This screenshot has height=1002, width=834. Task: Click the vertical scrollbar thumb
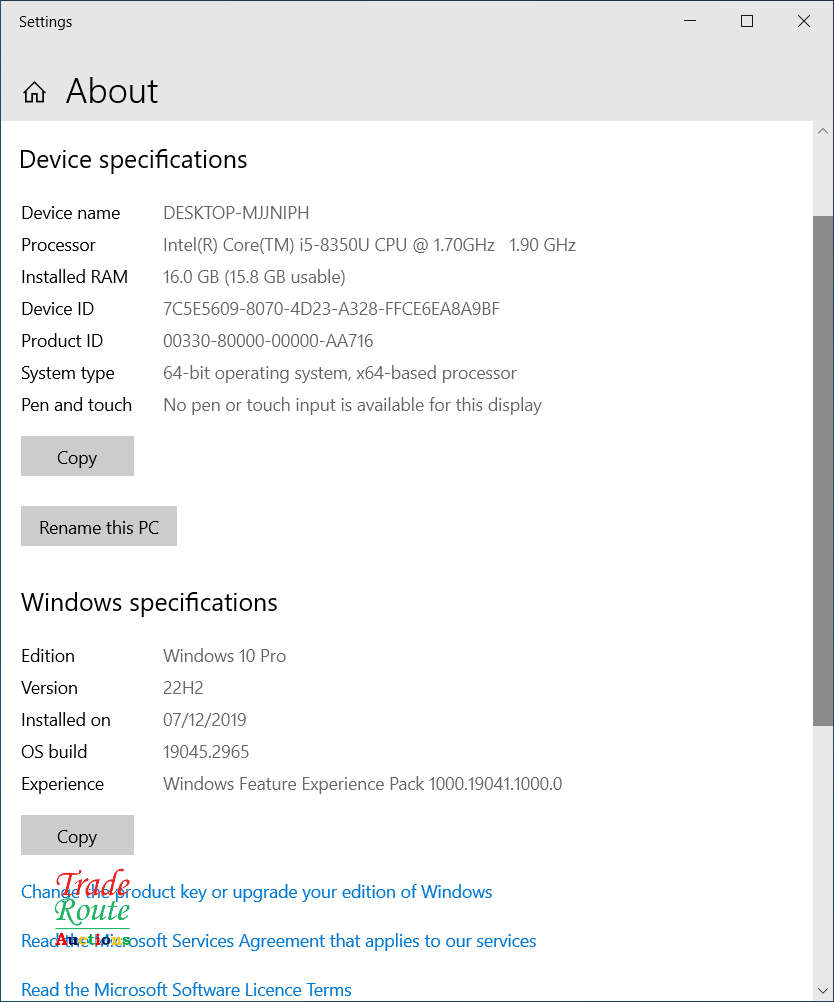(x=823, y=470)
